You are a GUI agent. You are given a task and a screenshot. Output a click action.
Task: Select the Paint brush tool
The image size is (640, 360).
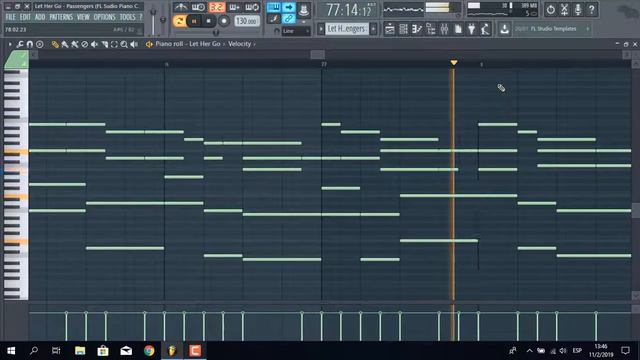click(64, 44)
